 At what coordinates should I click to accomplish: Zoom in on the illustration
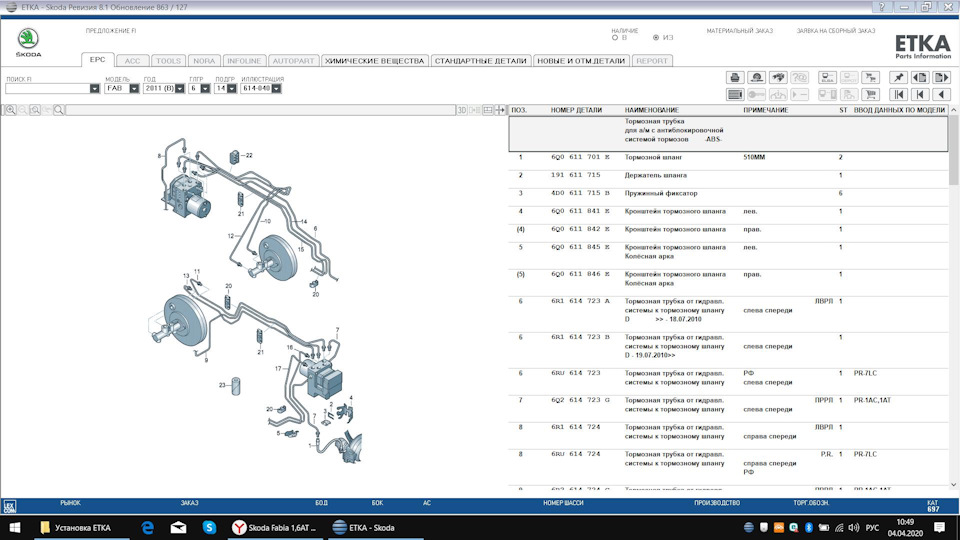click(10, 110)
